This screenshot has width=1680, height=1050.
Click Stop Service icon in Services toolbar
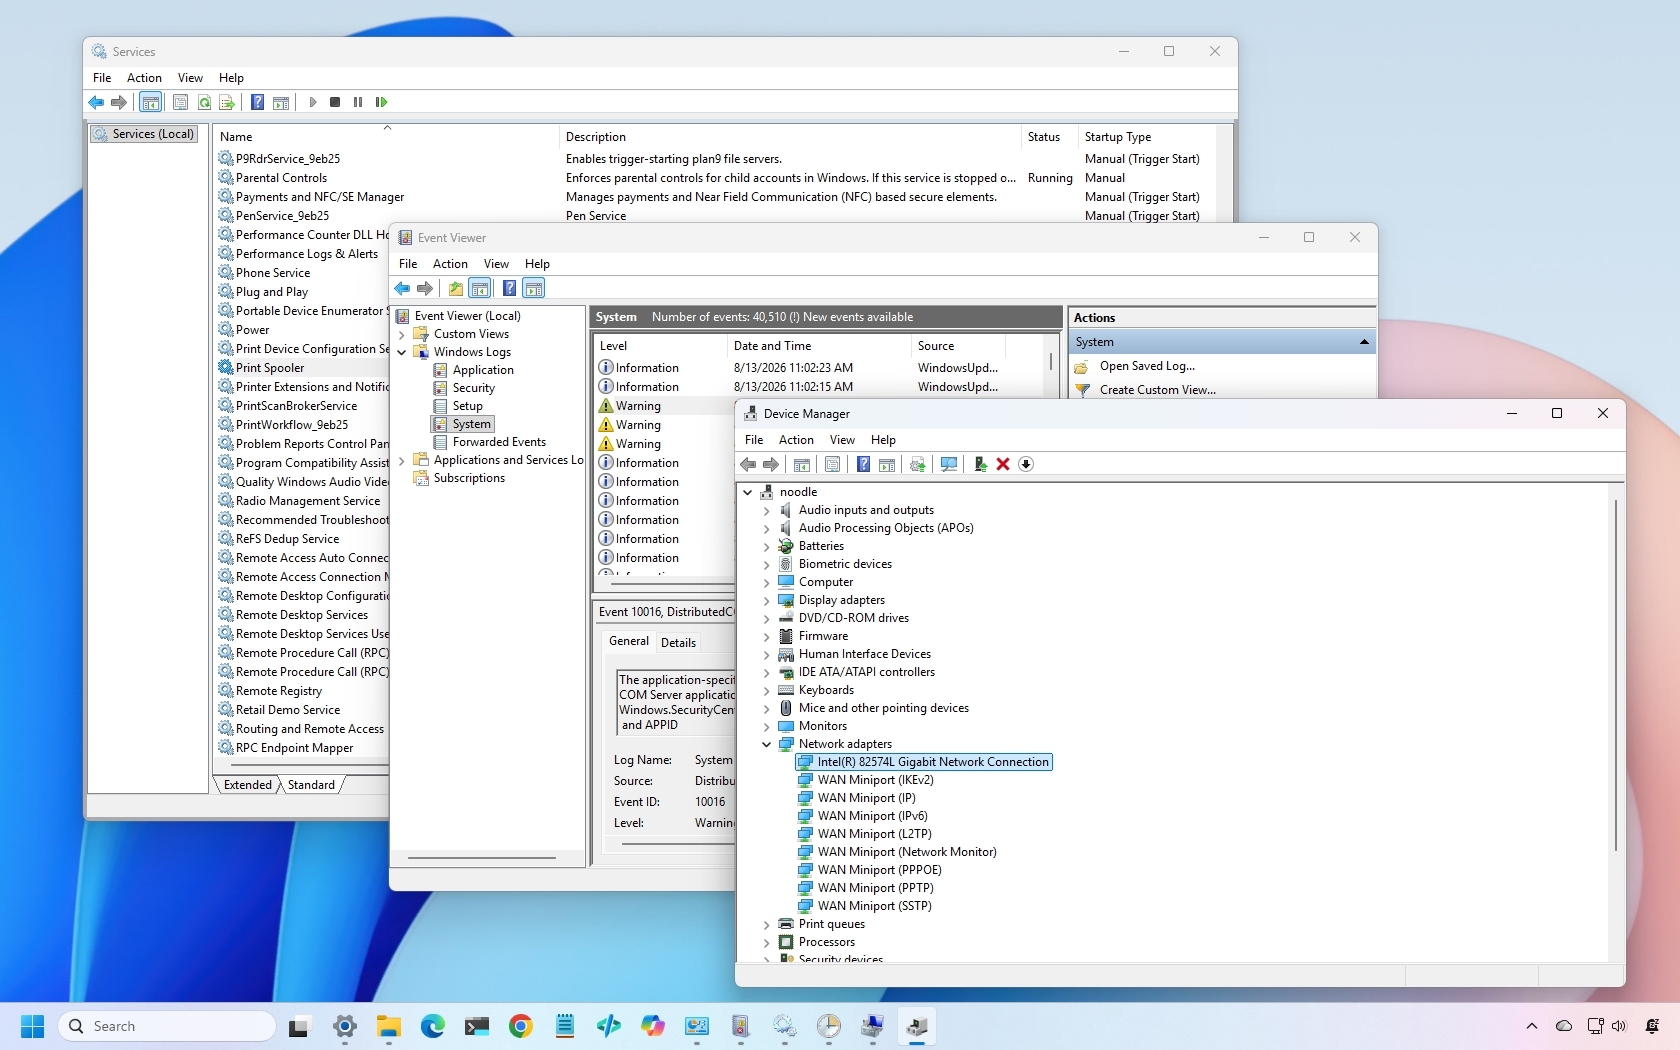pyautogui.click(x=335, y=102)
